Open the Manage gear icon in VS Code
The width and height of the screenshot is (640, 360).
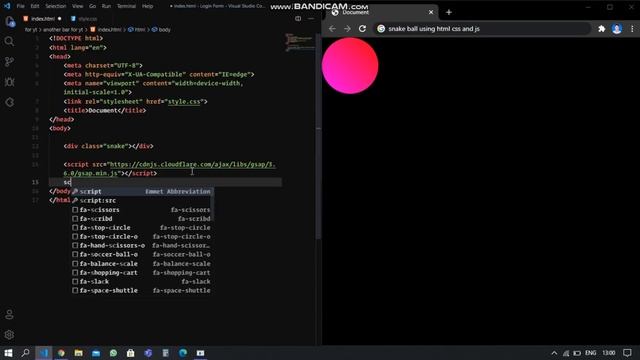[x=9, y=335]
